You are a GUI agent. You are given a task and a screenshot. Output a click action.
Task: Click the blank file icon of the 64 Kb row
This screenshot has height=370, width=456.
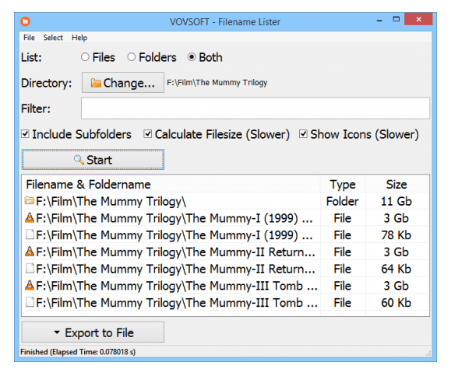click(30, 268)
